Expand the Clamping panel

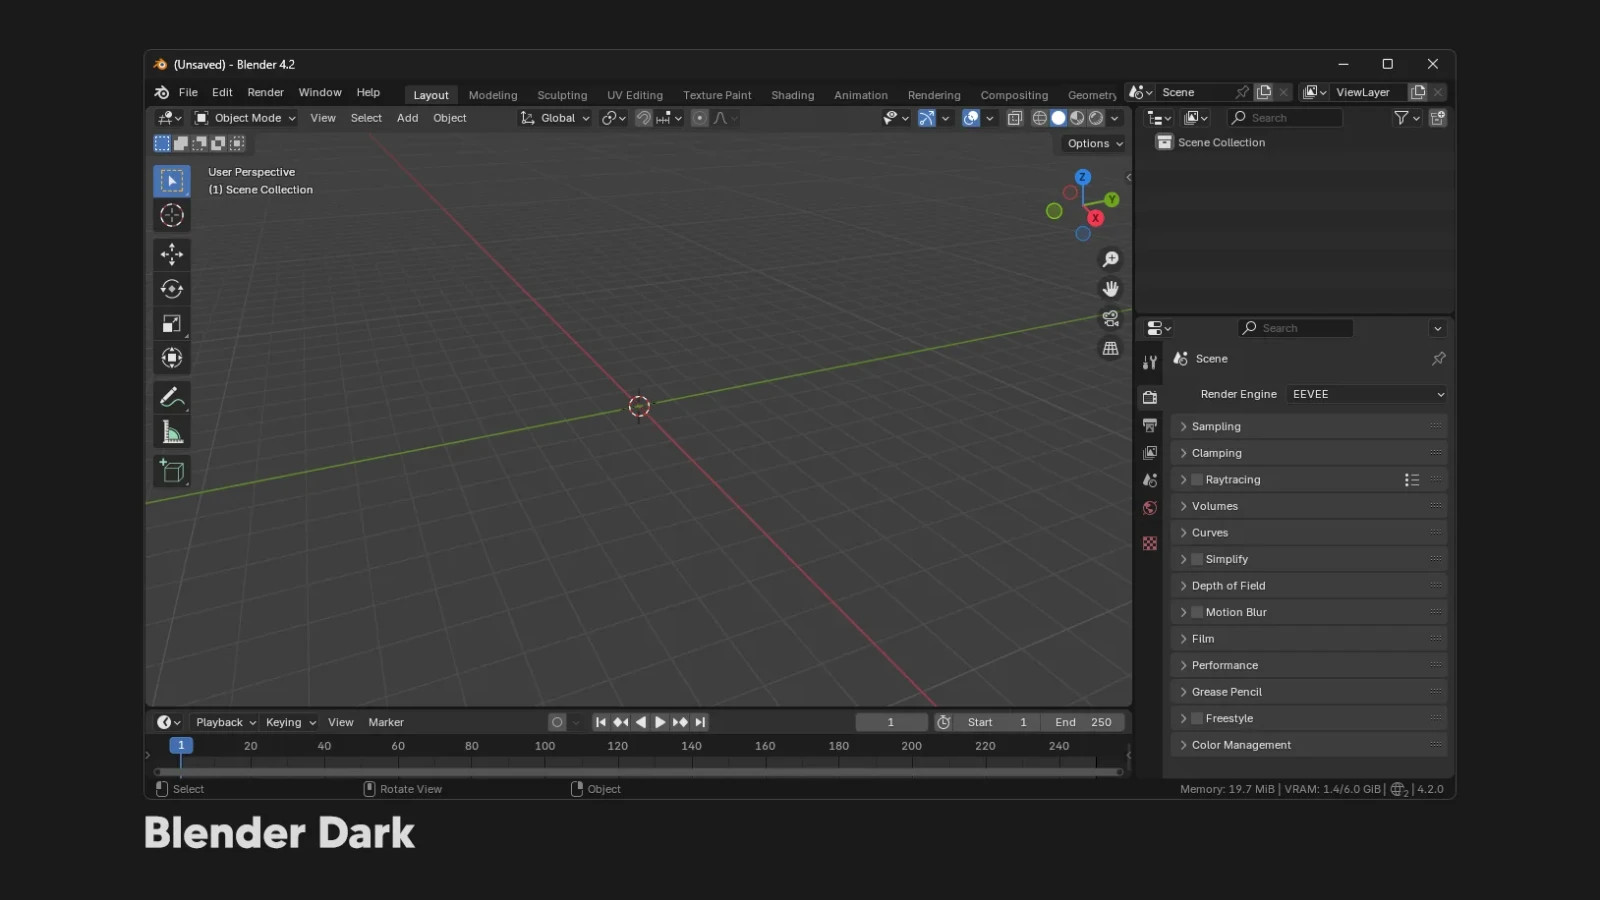click(1308, 453)
